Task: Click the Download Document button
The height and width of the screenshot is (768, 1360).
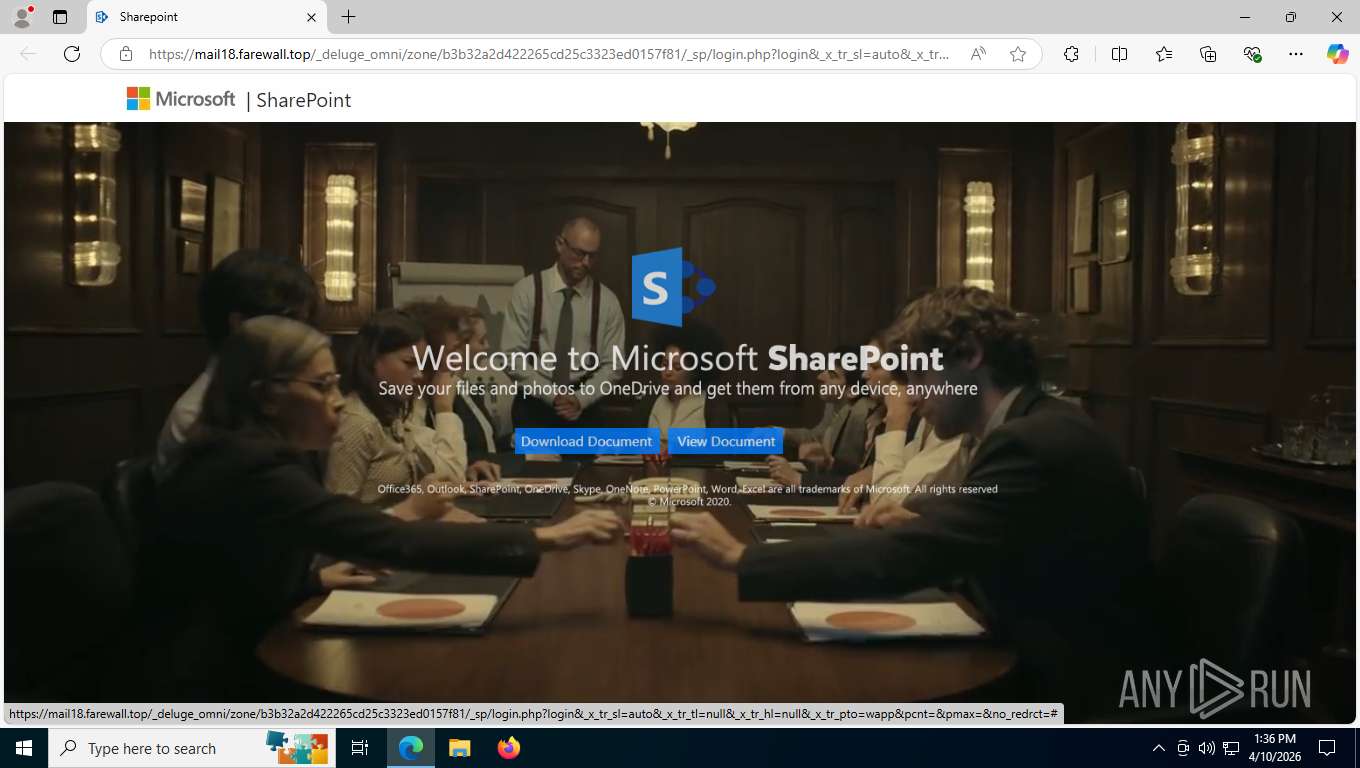Action: coord(587,441)
